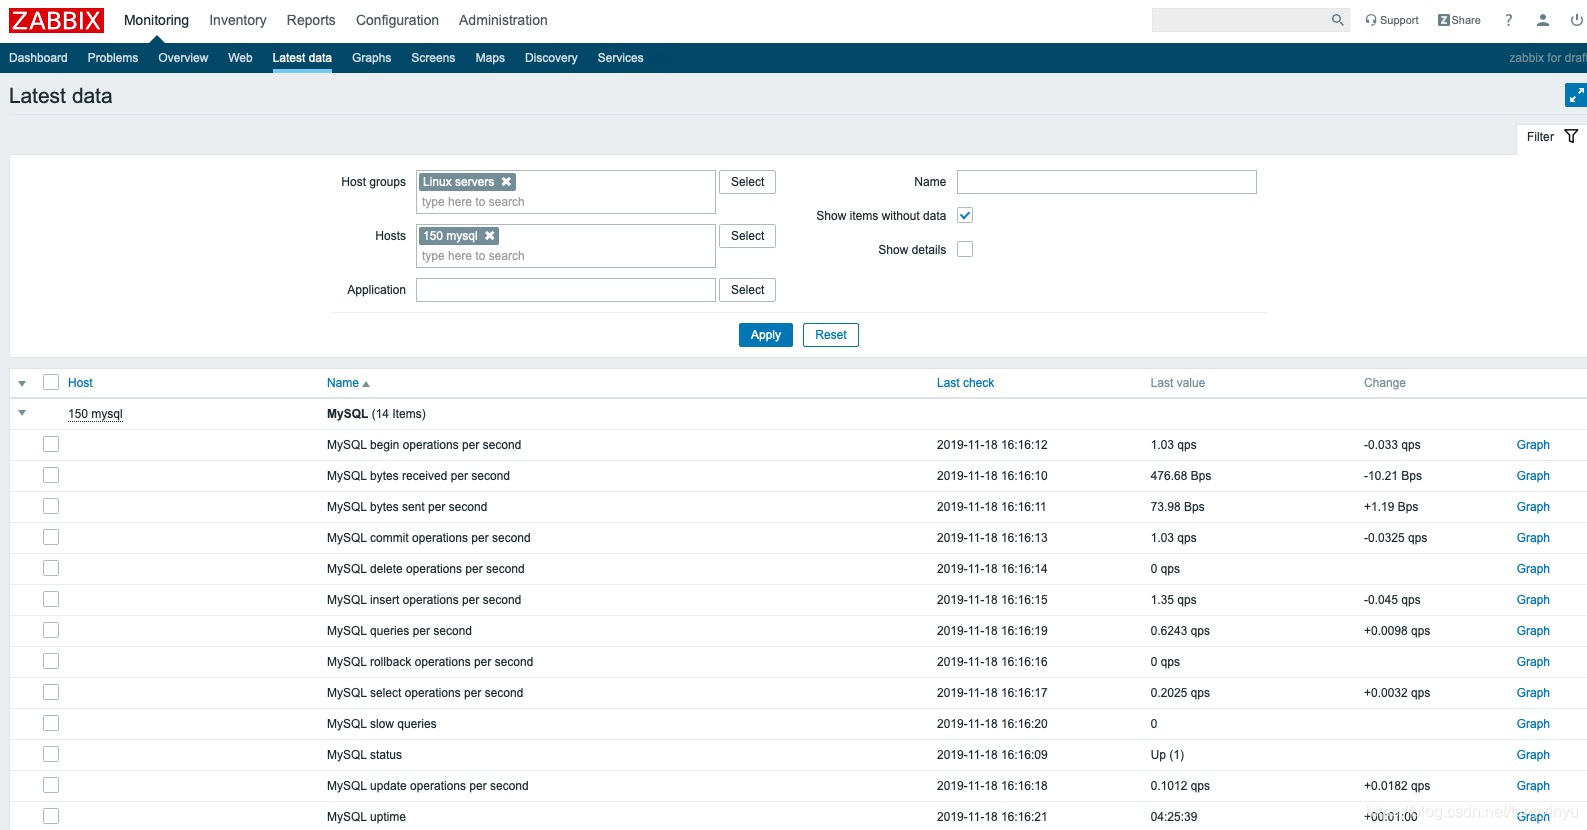Apply the filter
1587x830 pixels.
coord(766,335)
